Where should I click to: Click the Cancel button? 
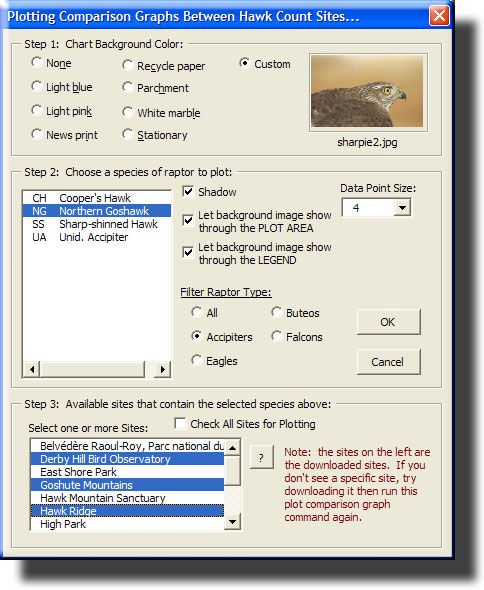point(388,362)
